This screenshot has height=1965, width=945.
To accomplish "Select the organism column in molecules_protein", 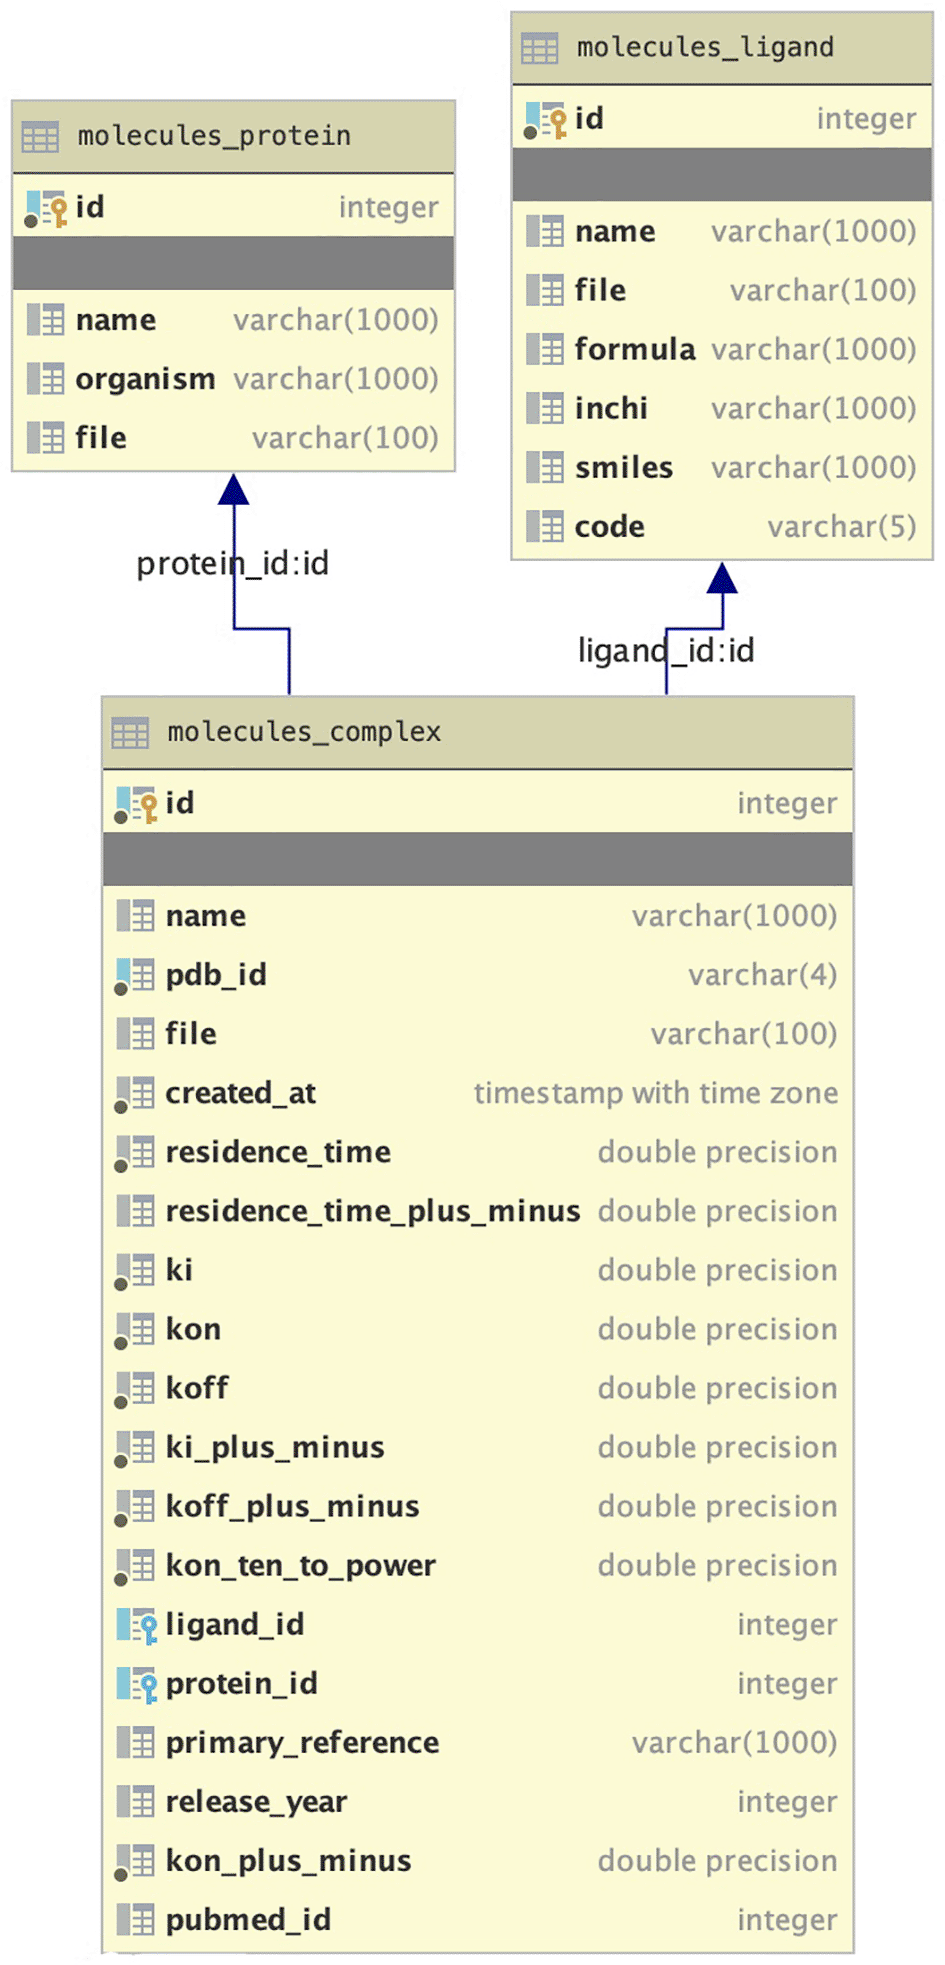I will point(145,379).
